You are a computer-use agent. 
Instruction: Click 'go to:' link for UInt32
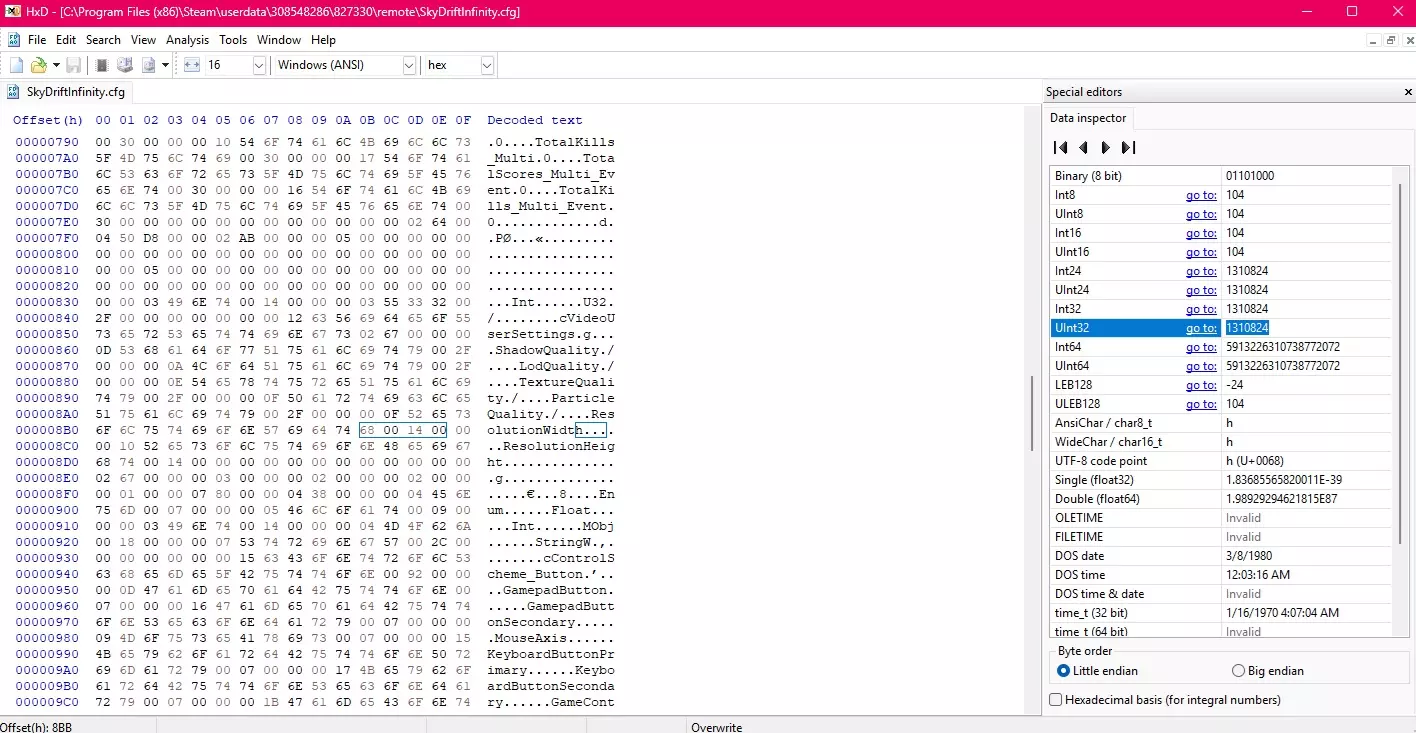[x=1201, y=328]
